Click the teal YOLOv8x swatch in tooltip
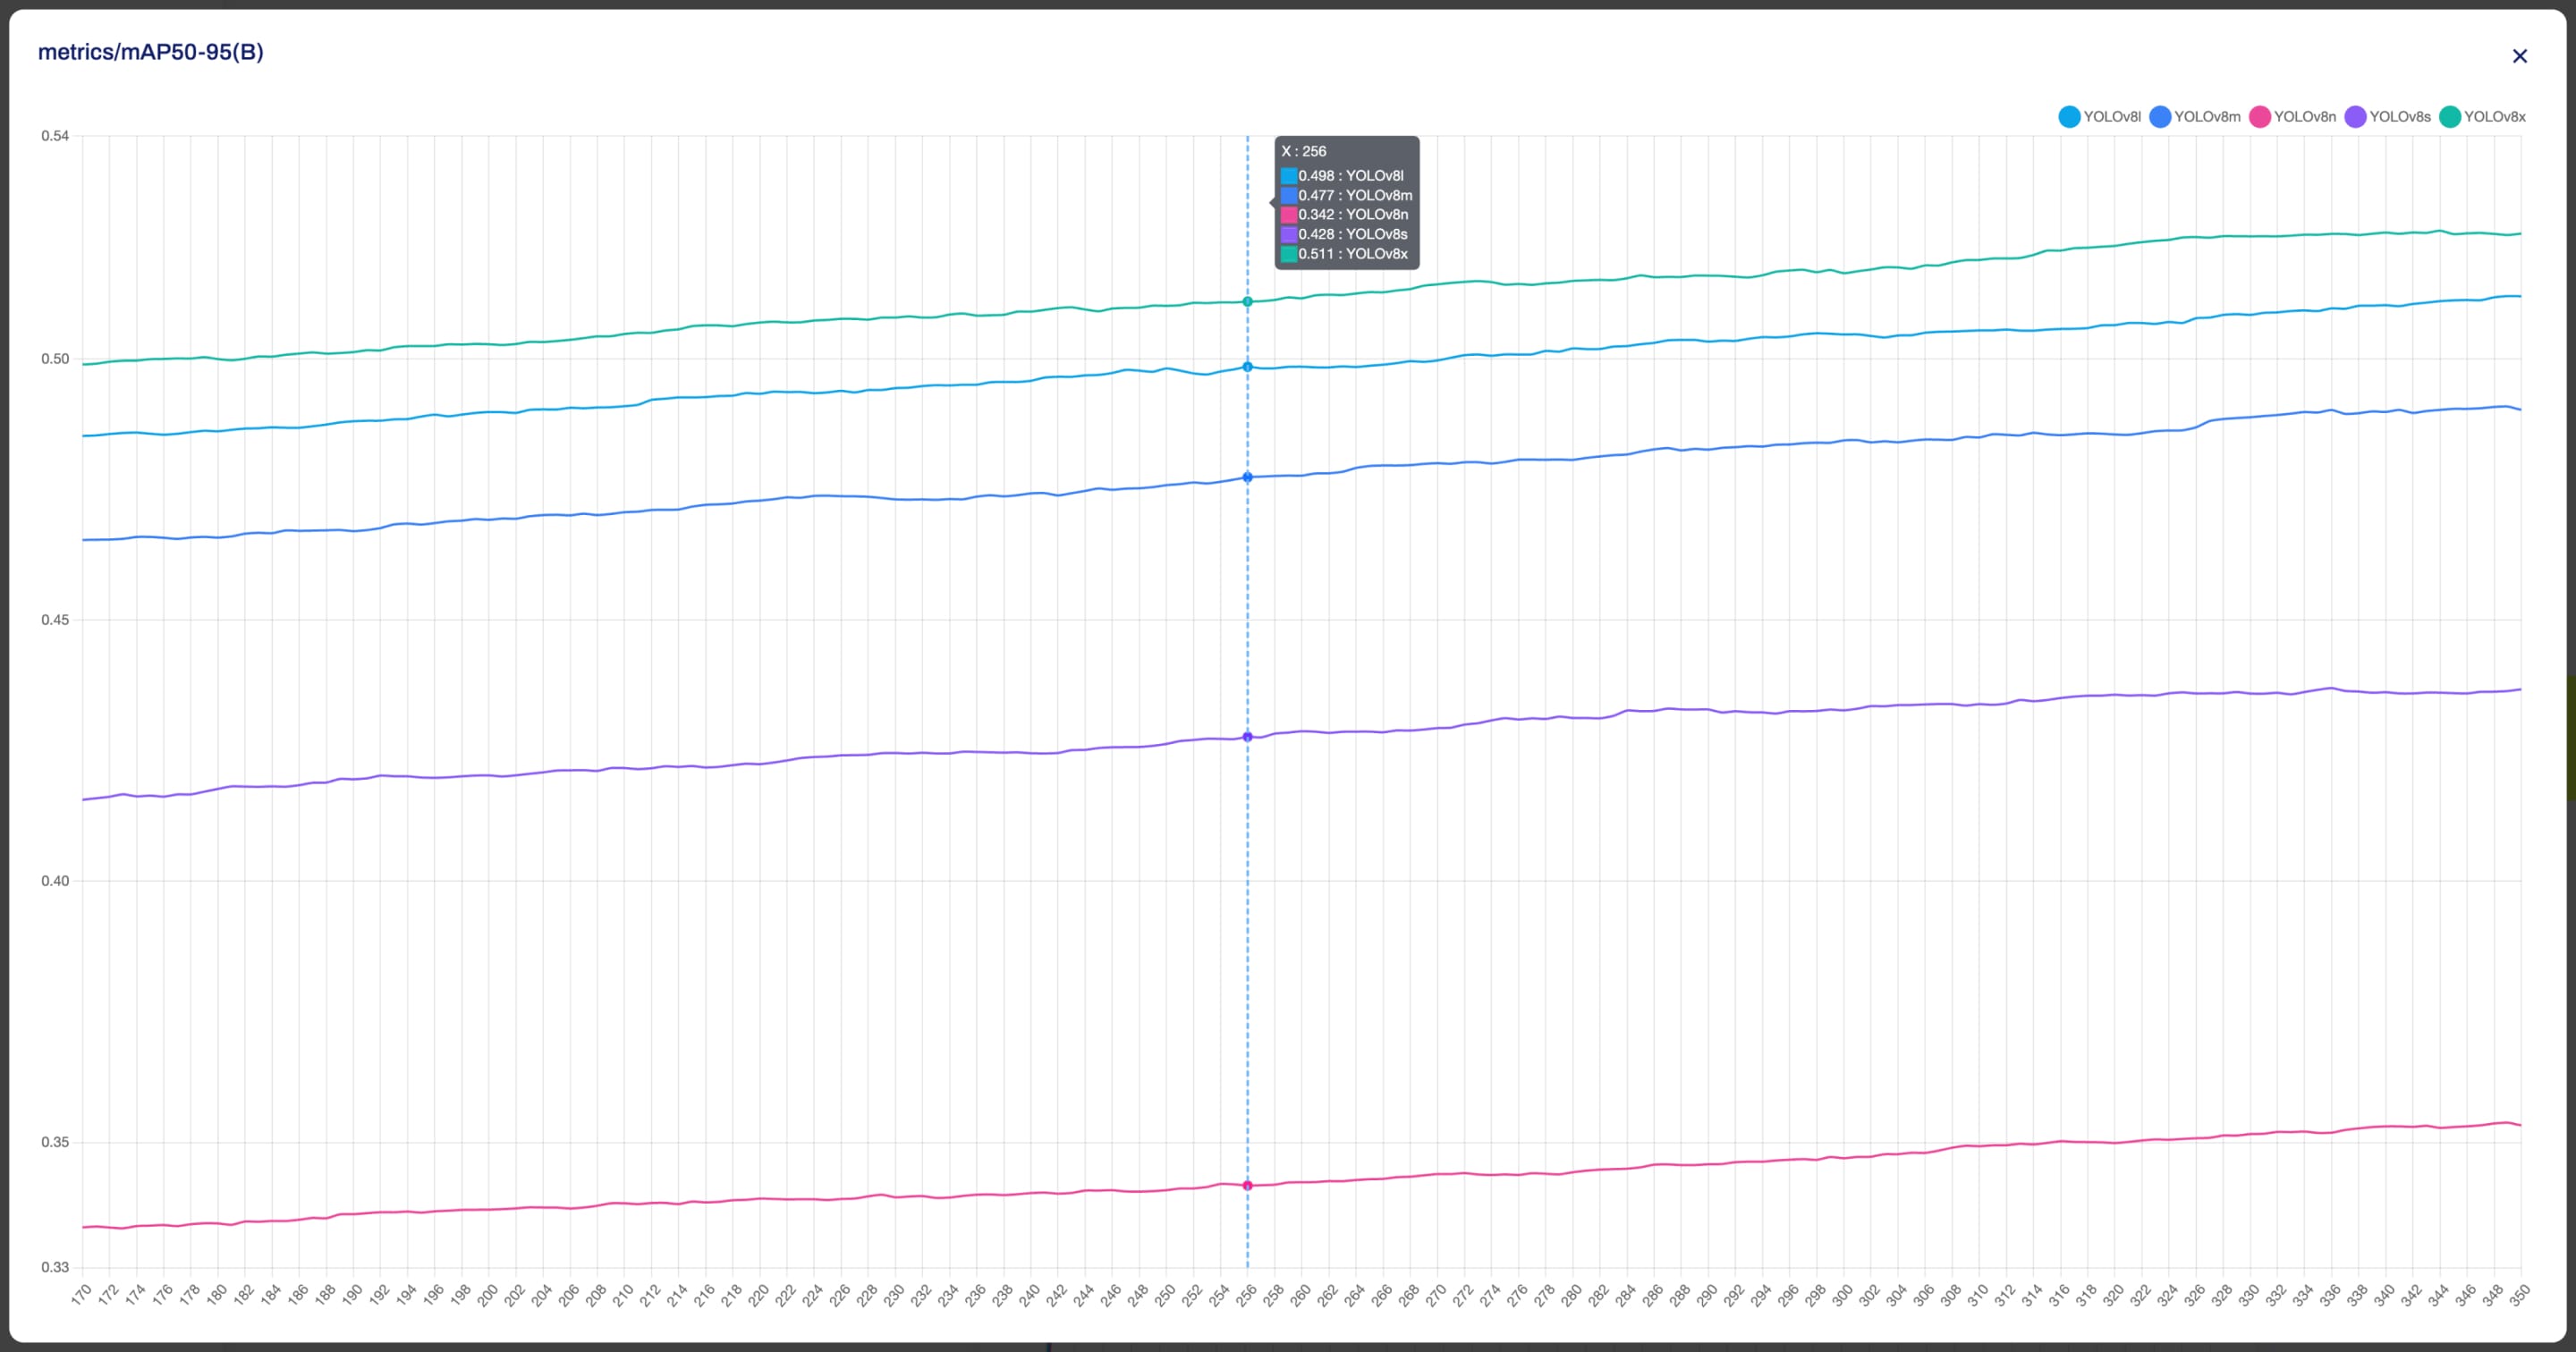Viewport: 2576px width, 1352px height. 1289,254
